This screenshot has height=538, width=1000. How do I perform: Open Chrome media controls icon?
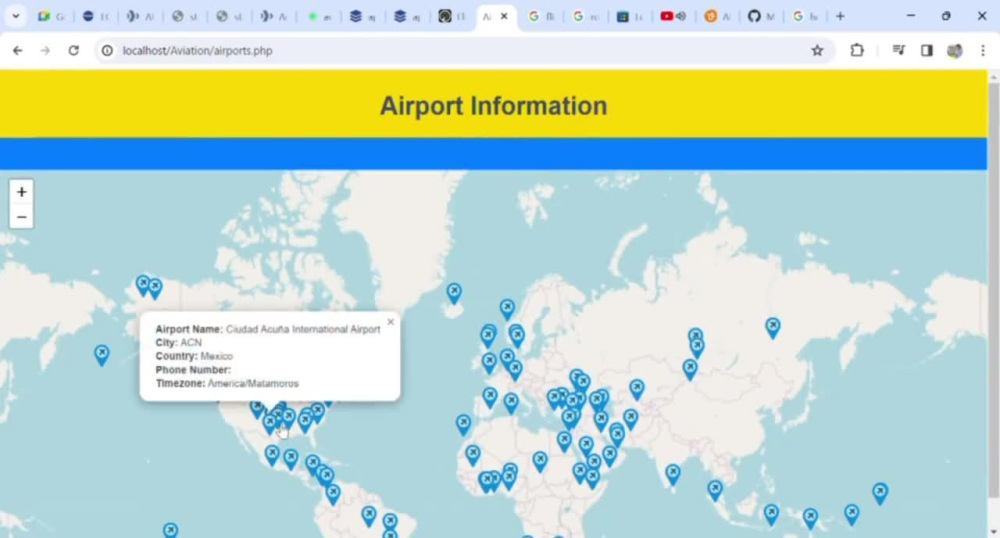click(898, 50)
